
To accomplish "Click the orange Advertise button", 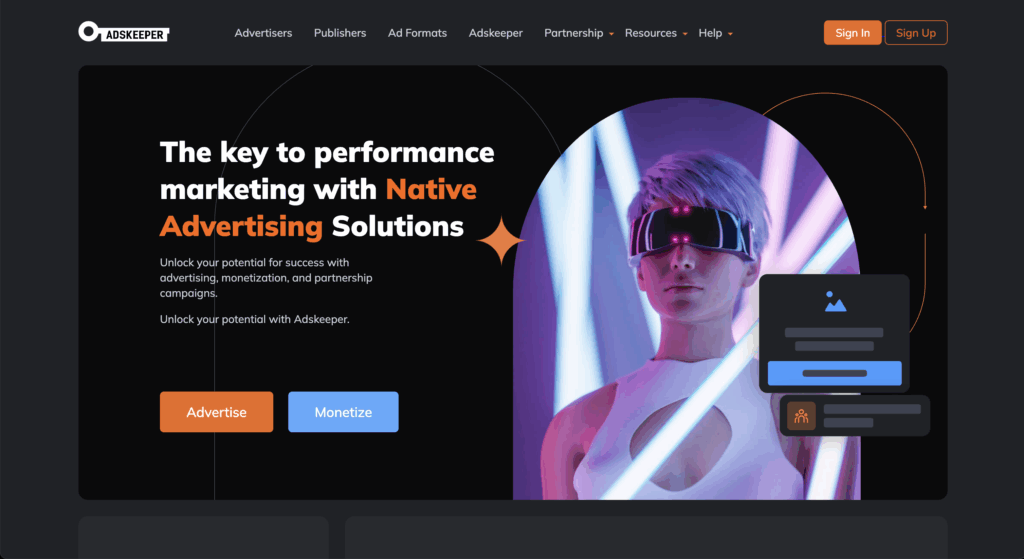I will [216, 412].
